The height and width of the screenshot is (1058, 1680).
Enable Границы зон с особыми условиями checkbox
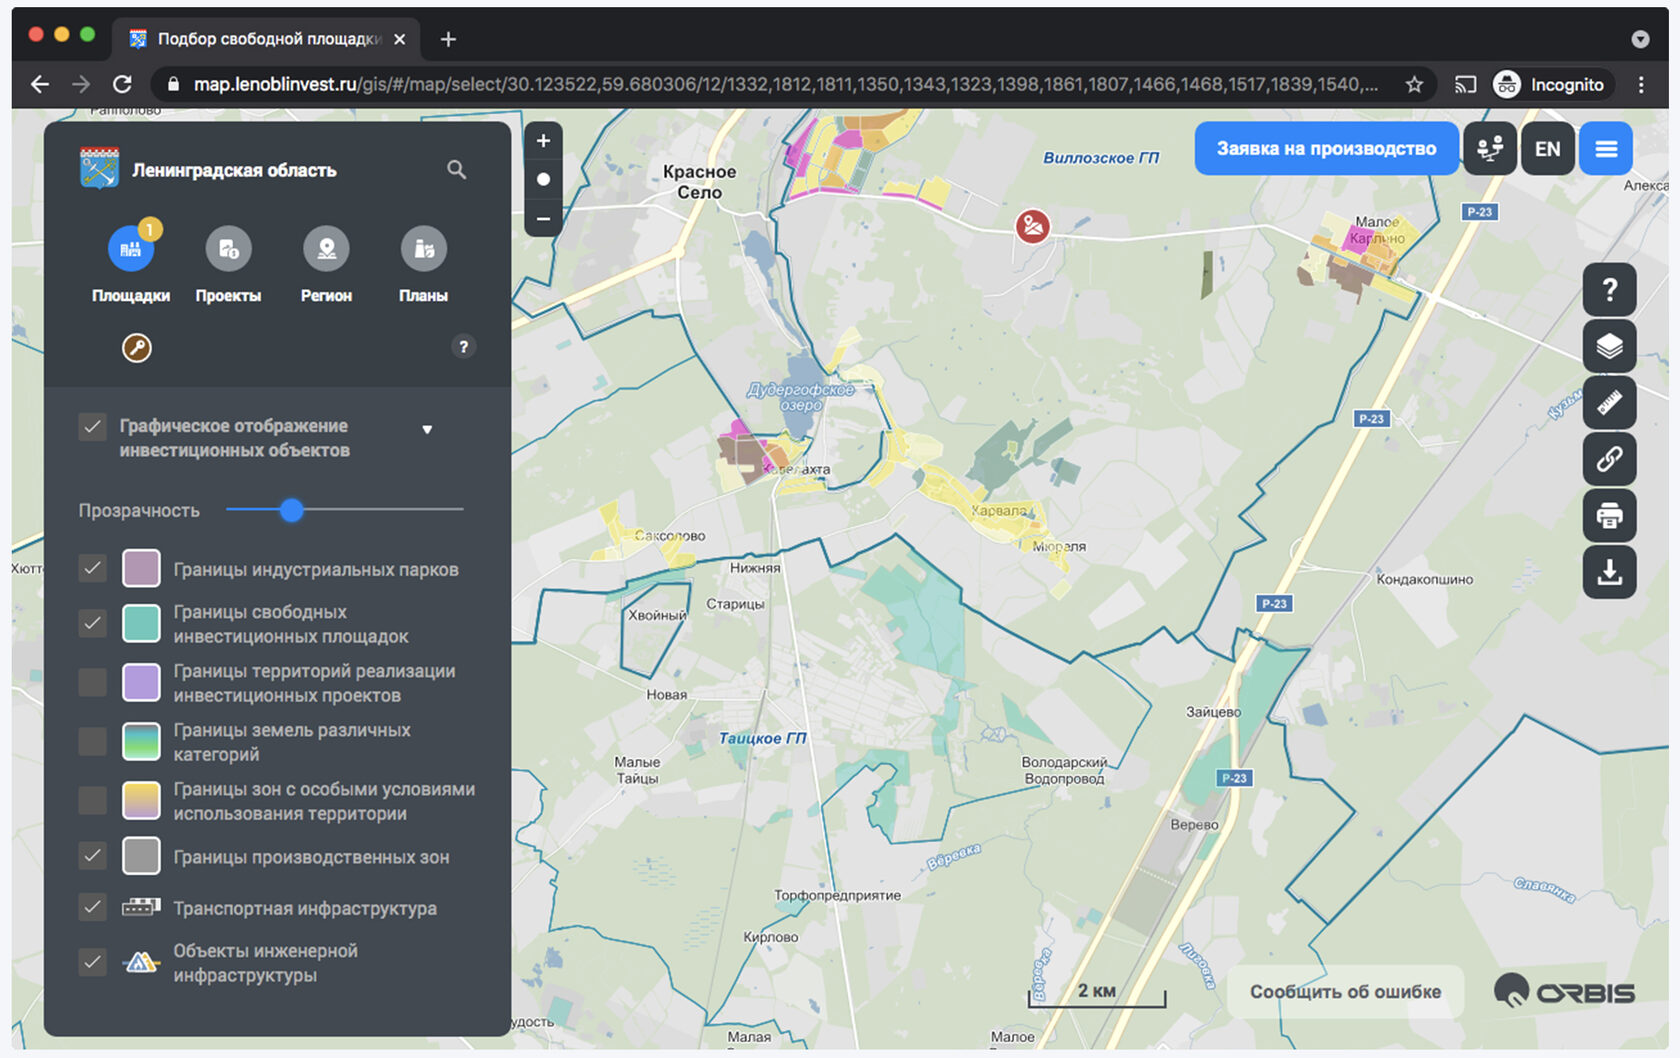click(x=92, y=801)
